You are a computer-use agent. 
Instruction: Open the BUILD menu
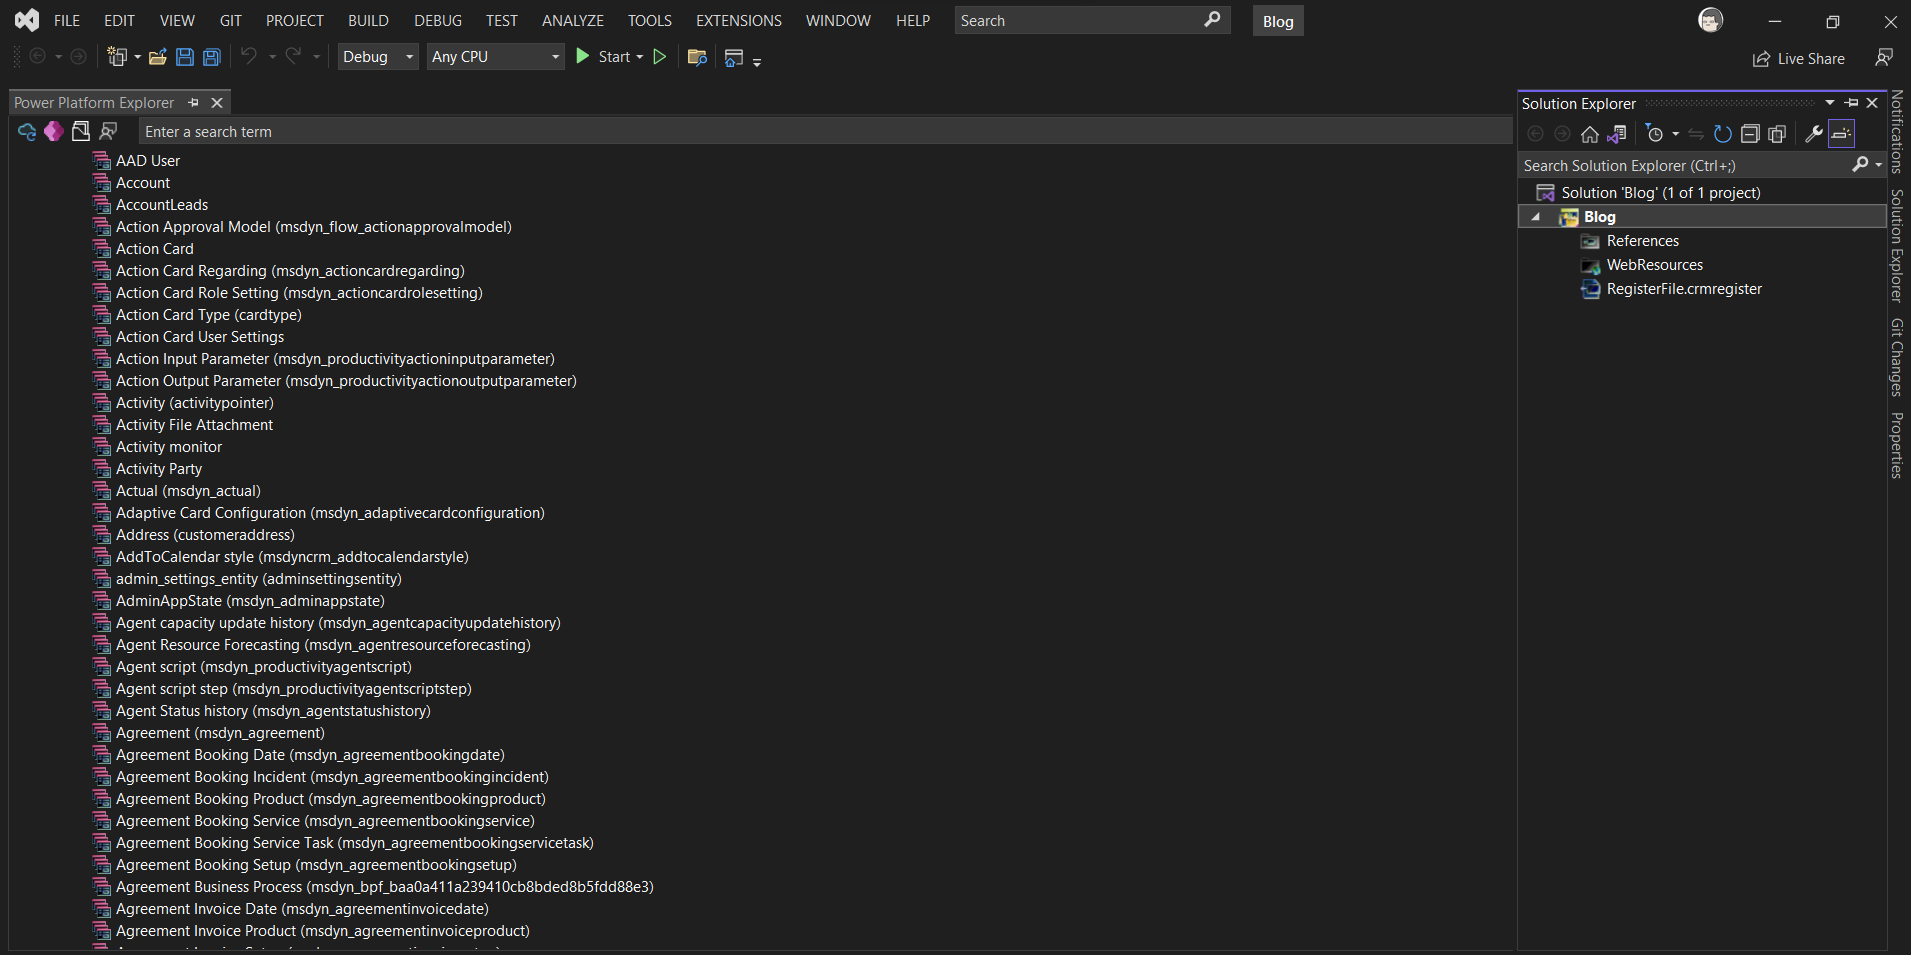[368, 20]
